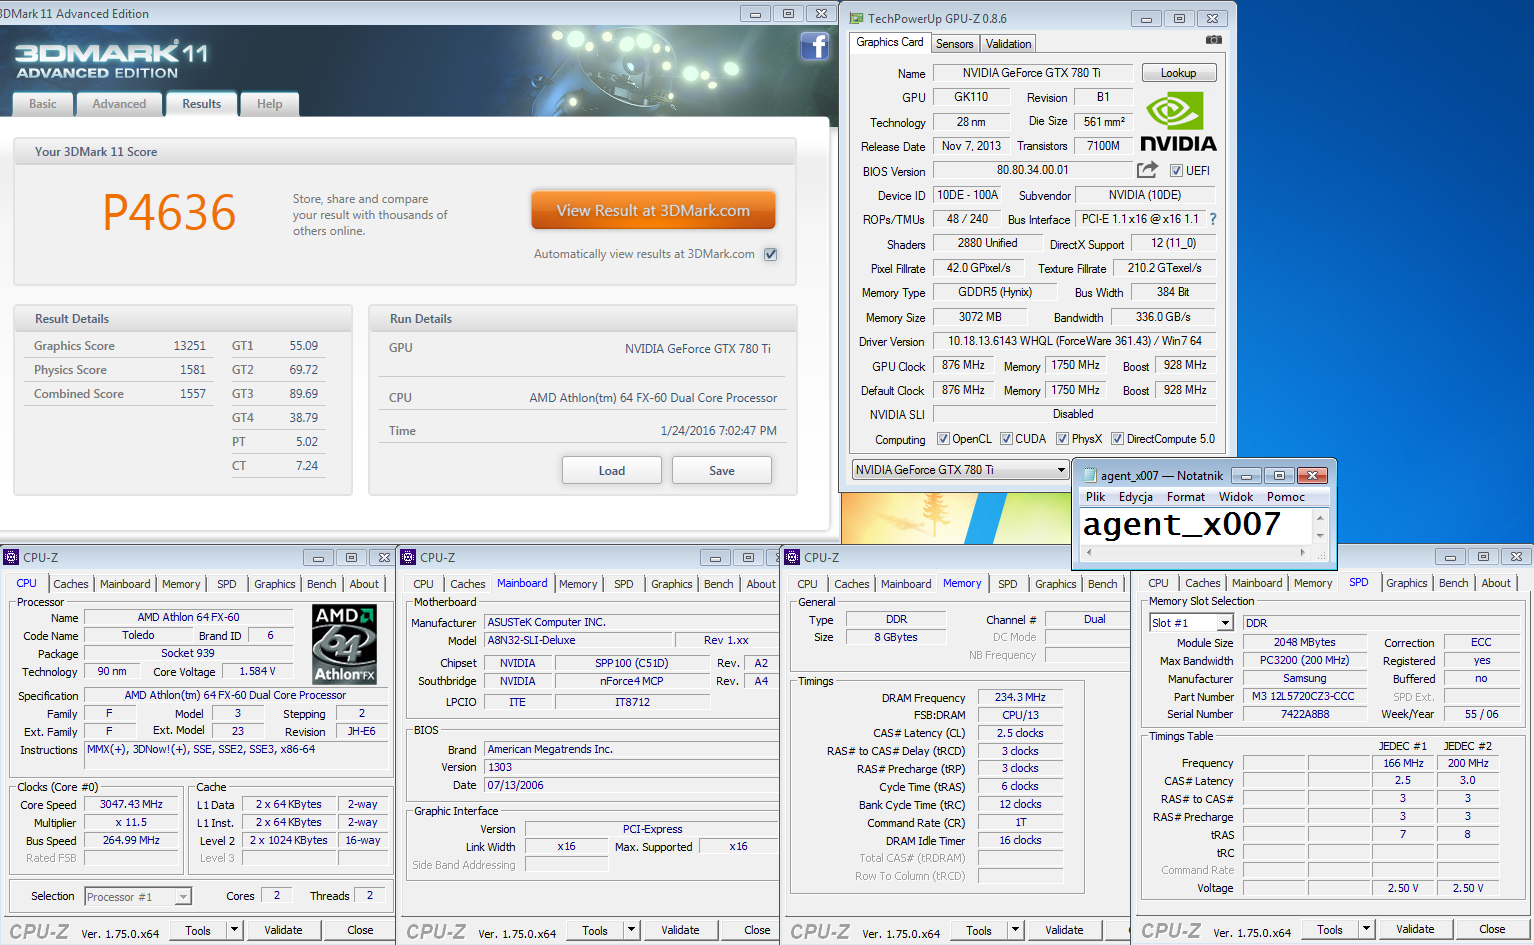The width and height of the screenshot is (1534, 945).
Task: Click the Part Number M3 12L5720CZ3-CCC
Action: [1304, 696]
